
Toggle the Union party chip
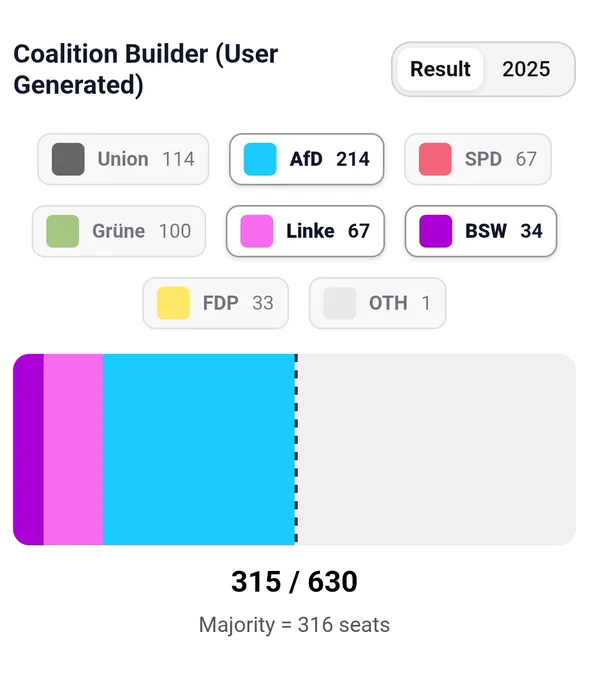point(123,159)
